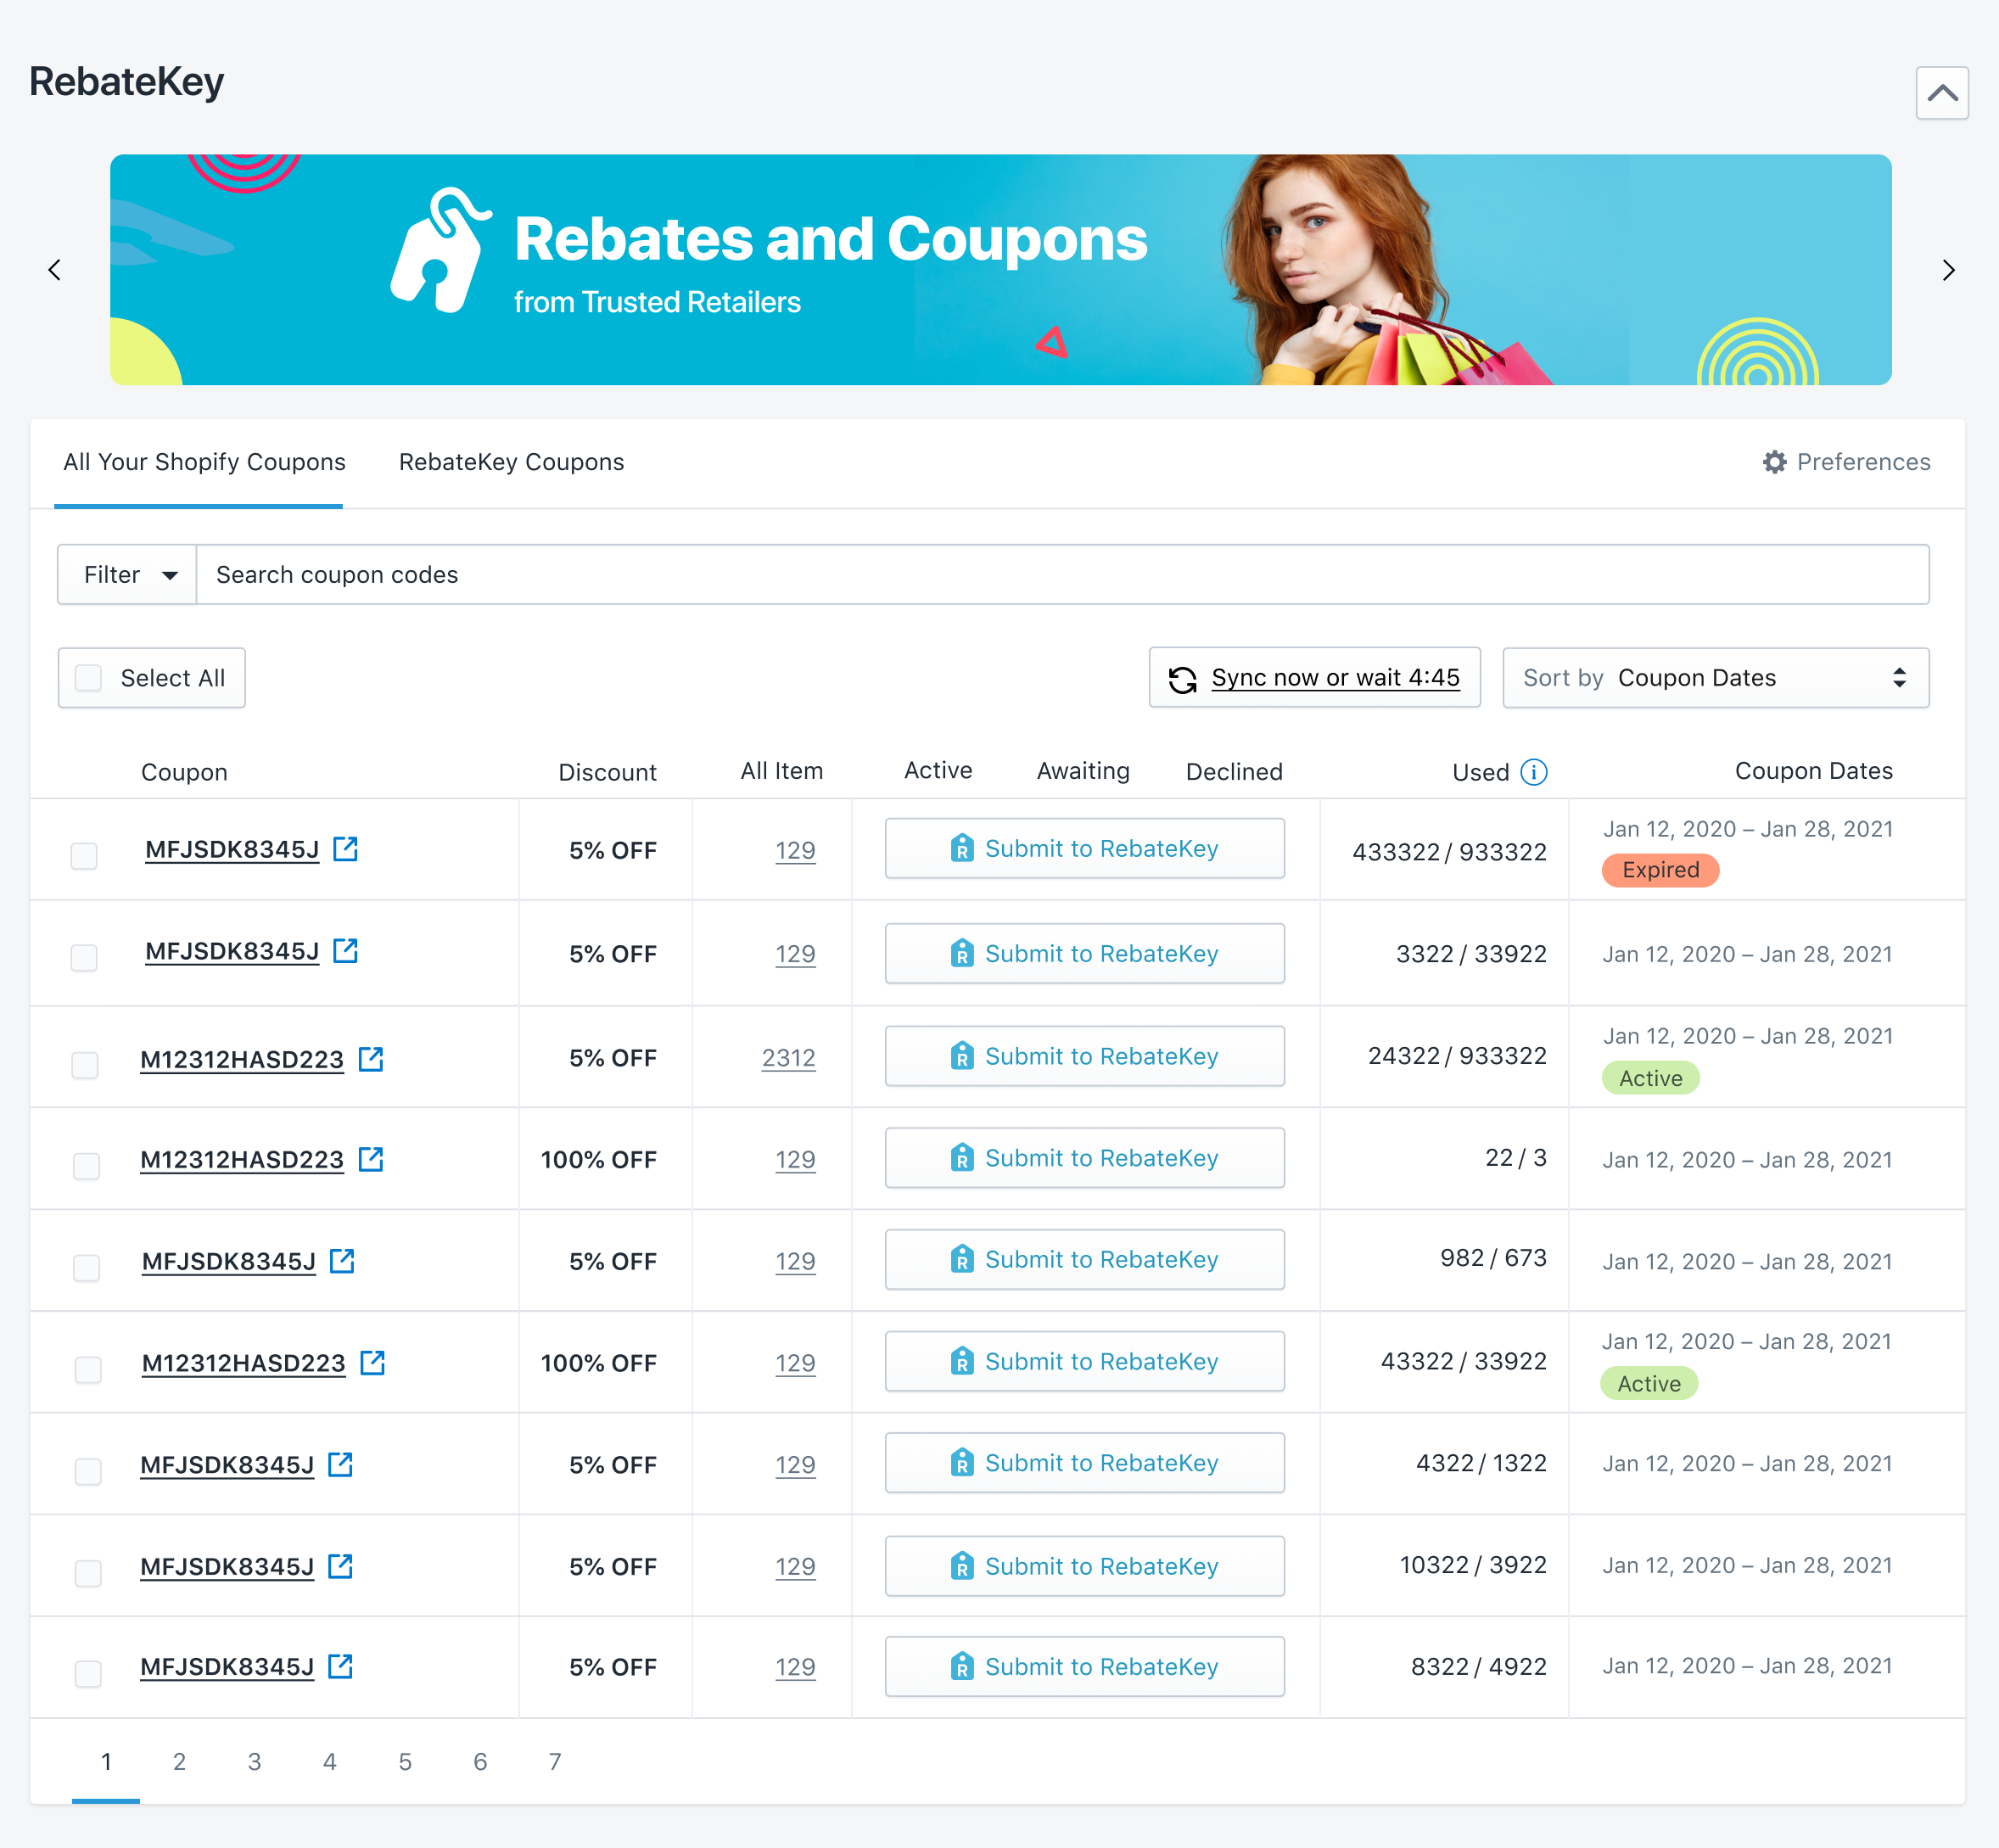This screenshot has height=1848, width=1999.
Task: Open the Sort by Coupon Dates dropdown
Action: [1714, 678]
